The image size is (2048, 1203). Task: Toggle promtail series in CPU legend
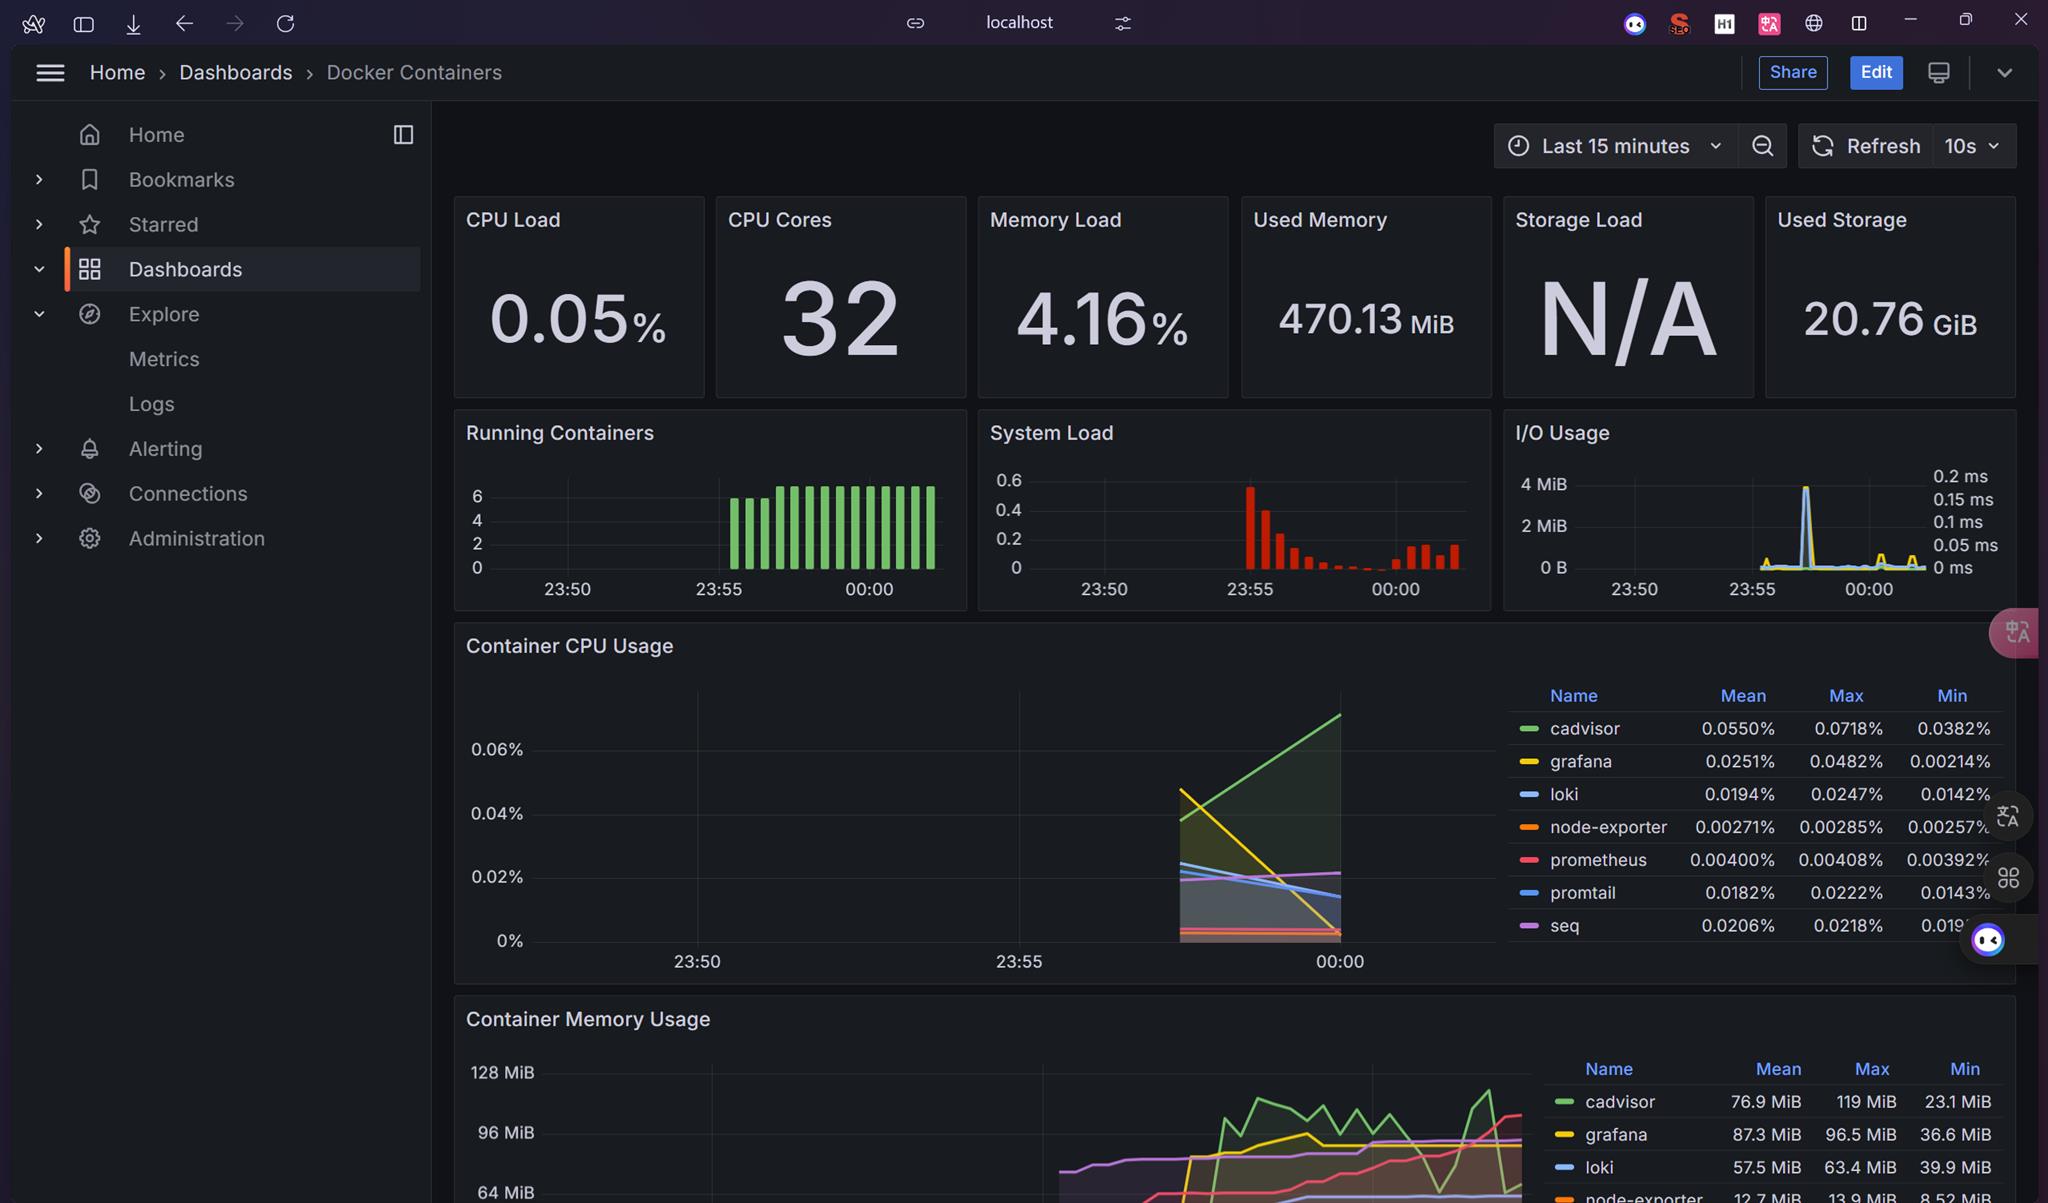coord(1582,893)
